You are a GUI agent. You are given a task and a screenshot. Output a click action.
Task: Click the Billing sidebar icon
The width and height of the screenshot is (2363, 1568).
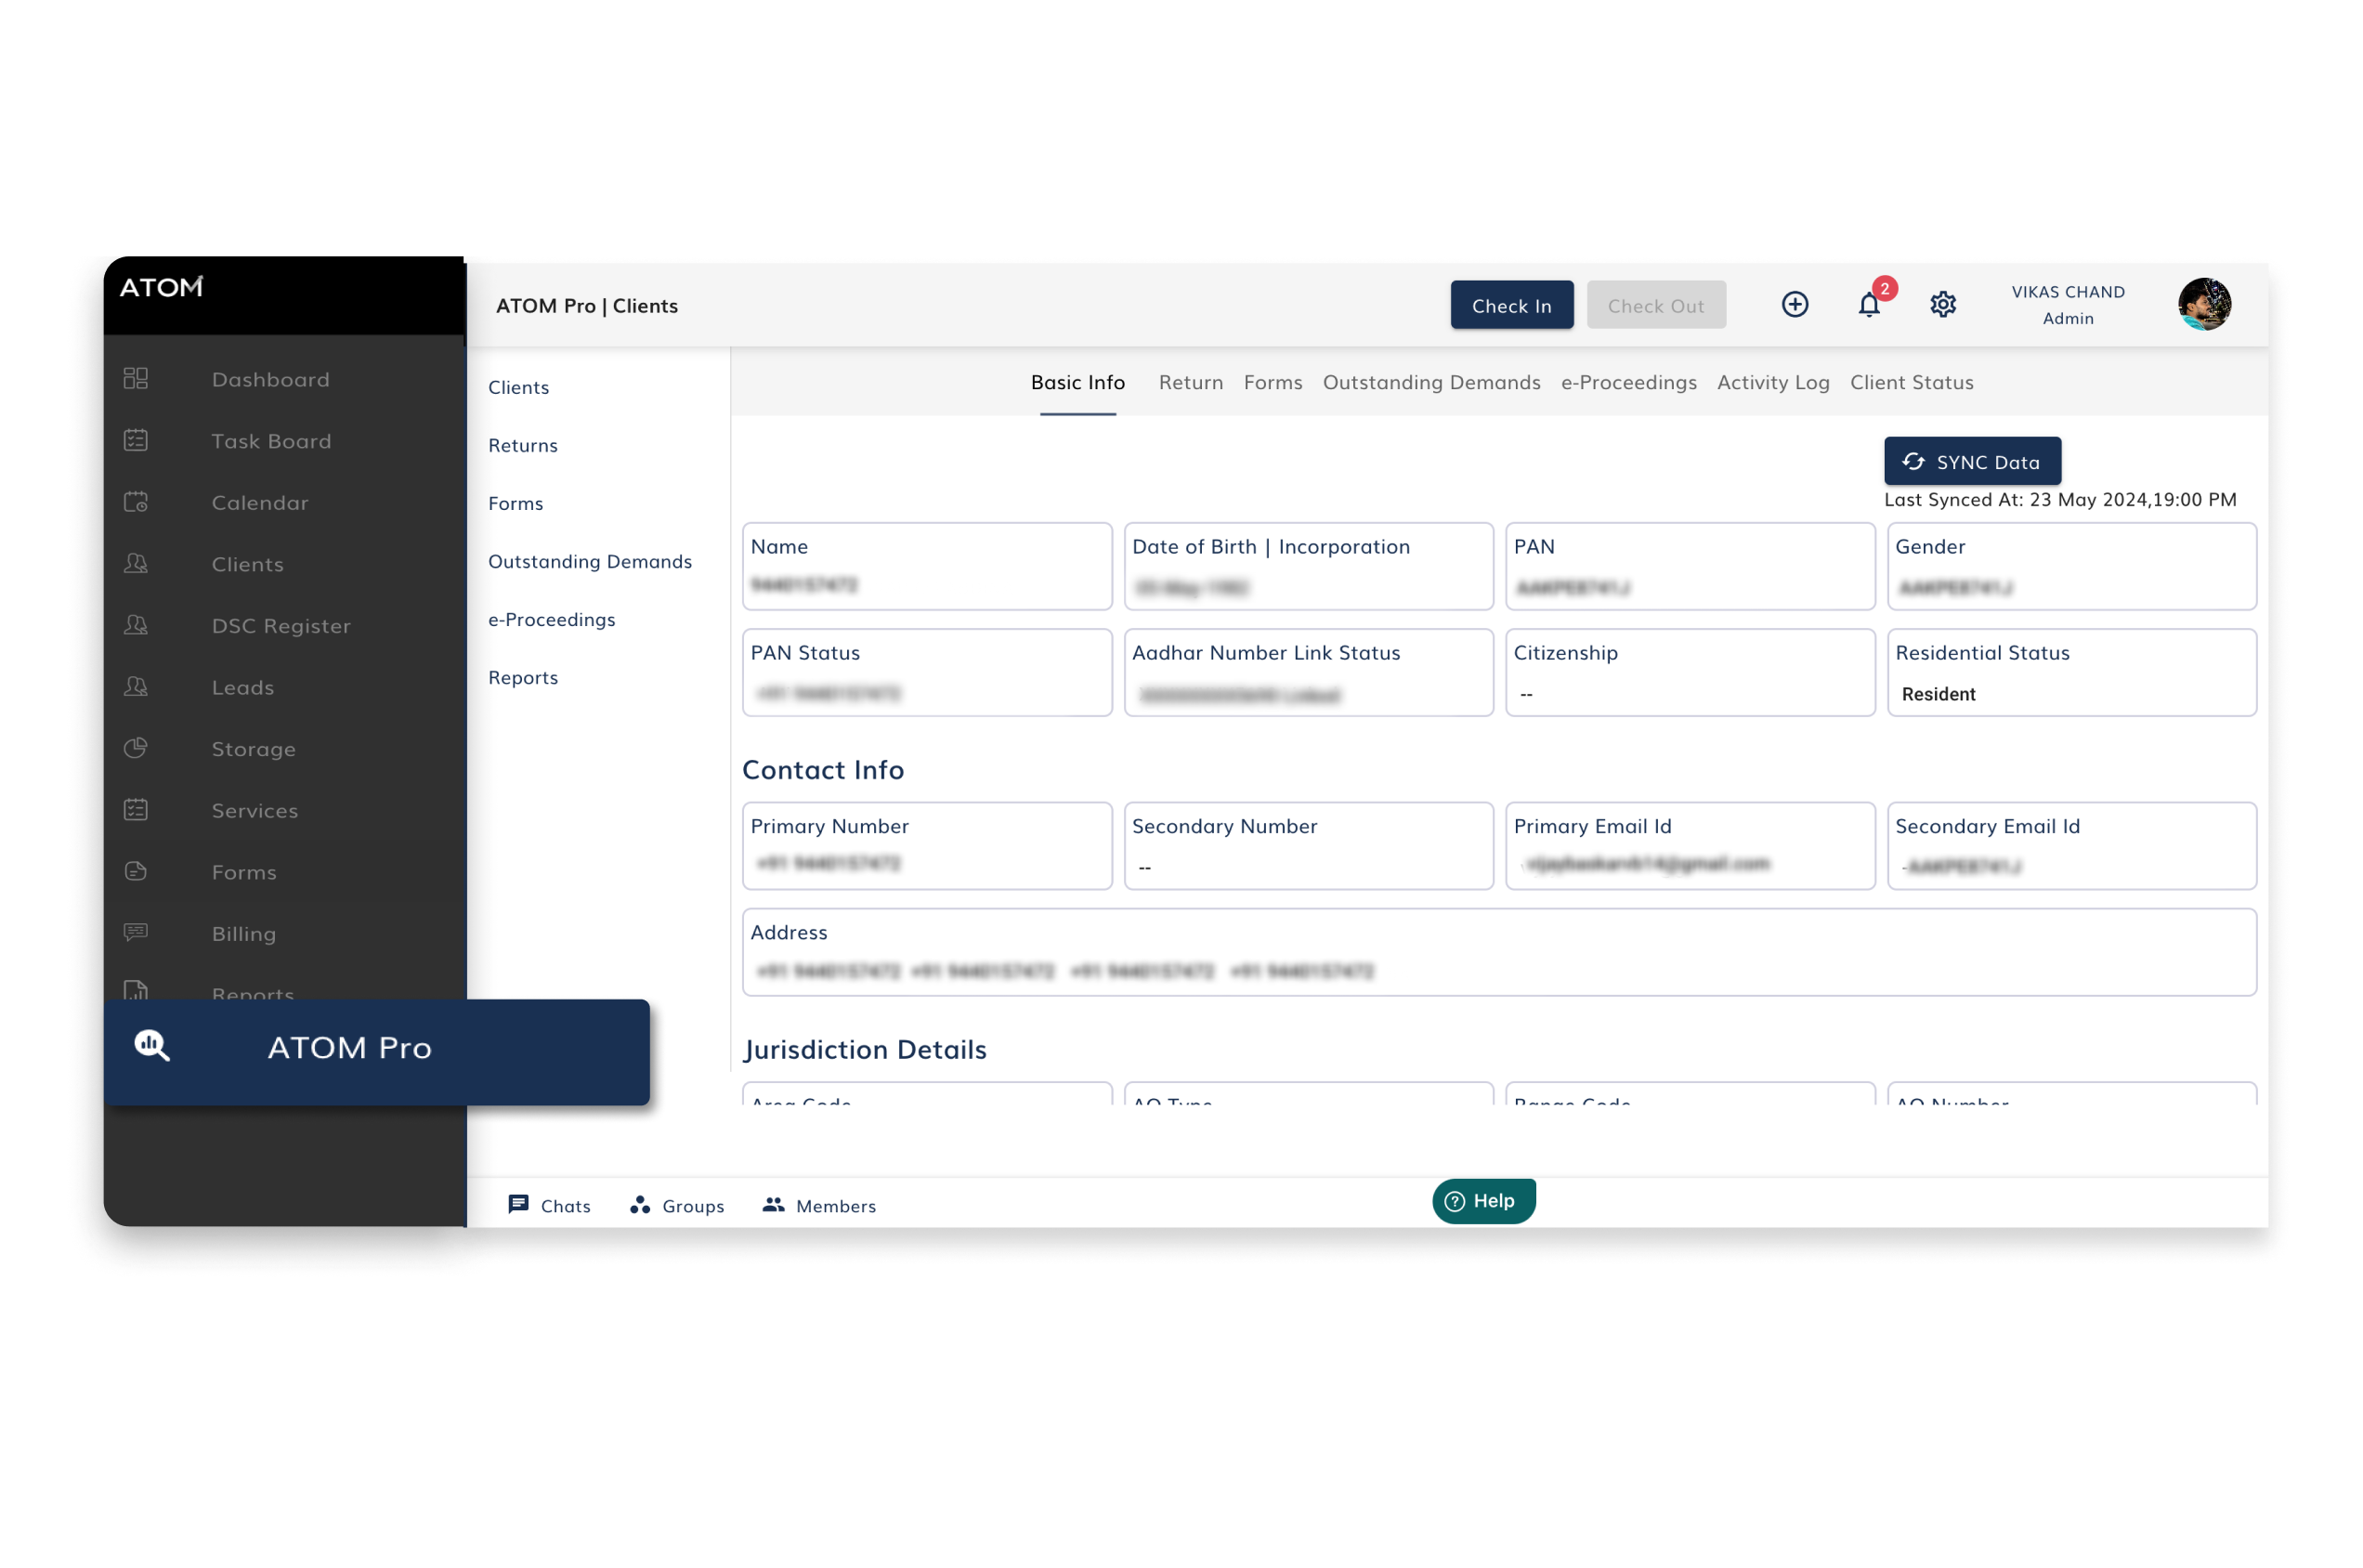point(136,933)
